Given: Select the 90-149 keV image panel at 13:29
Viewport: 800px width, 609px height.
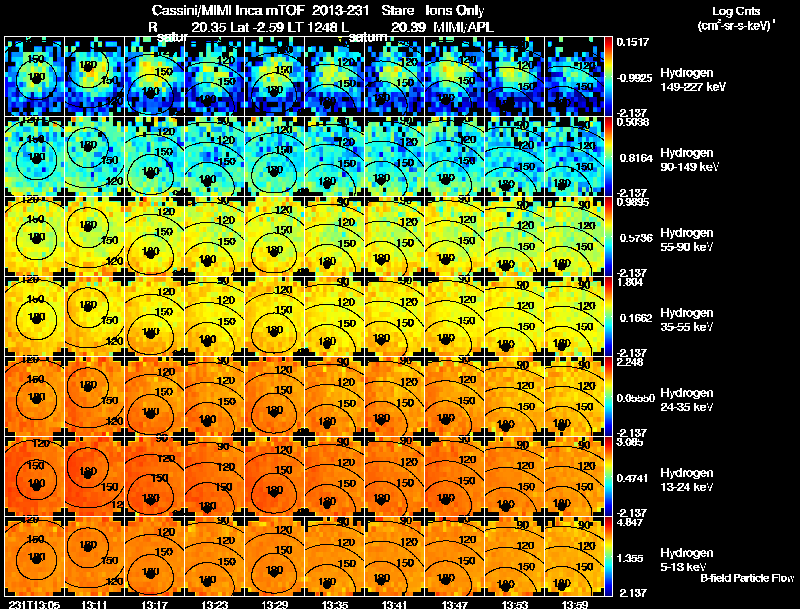Looking at the screenshot, I should point(274,156).
